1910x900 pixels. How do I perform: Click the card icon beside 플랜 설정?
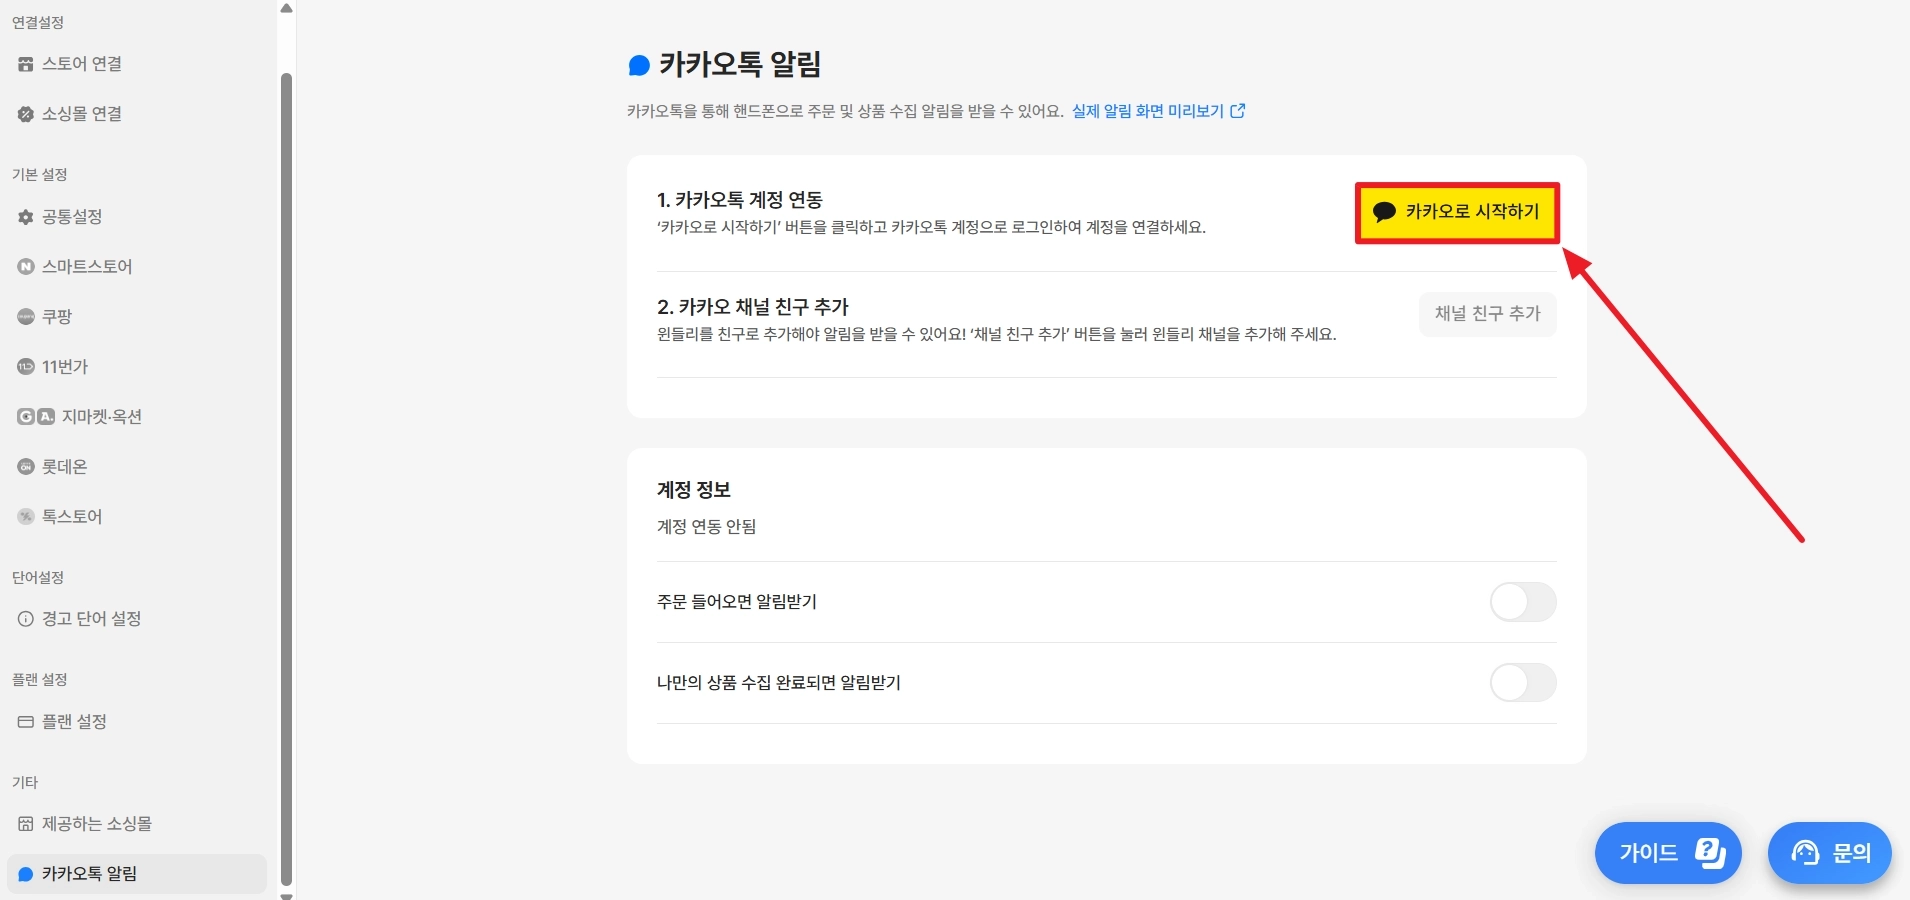coord(26,722)
